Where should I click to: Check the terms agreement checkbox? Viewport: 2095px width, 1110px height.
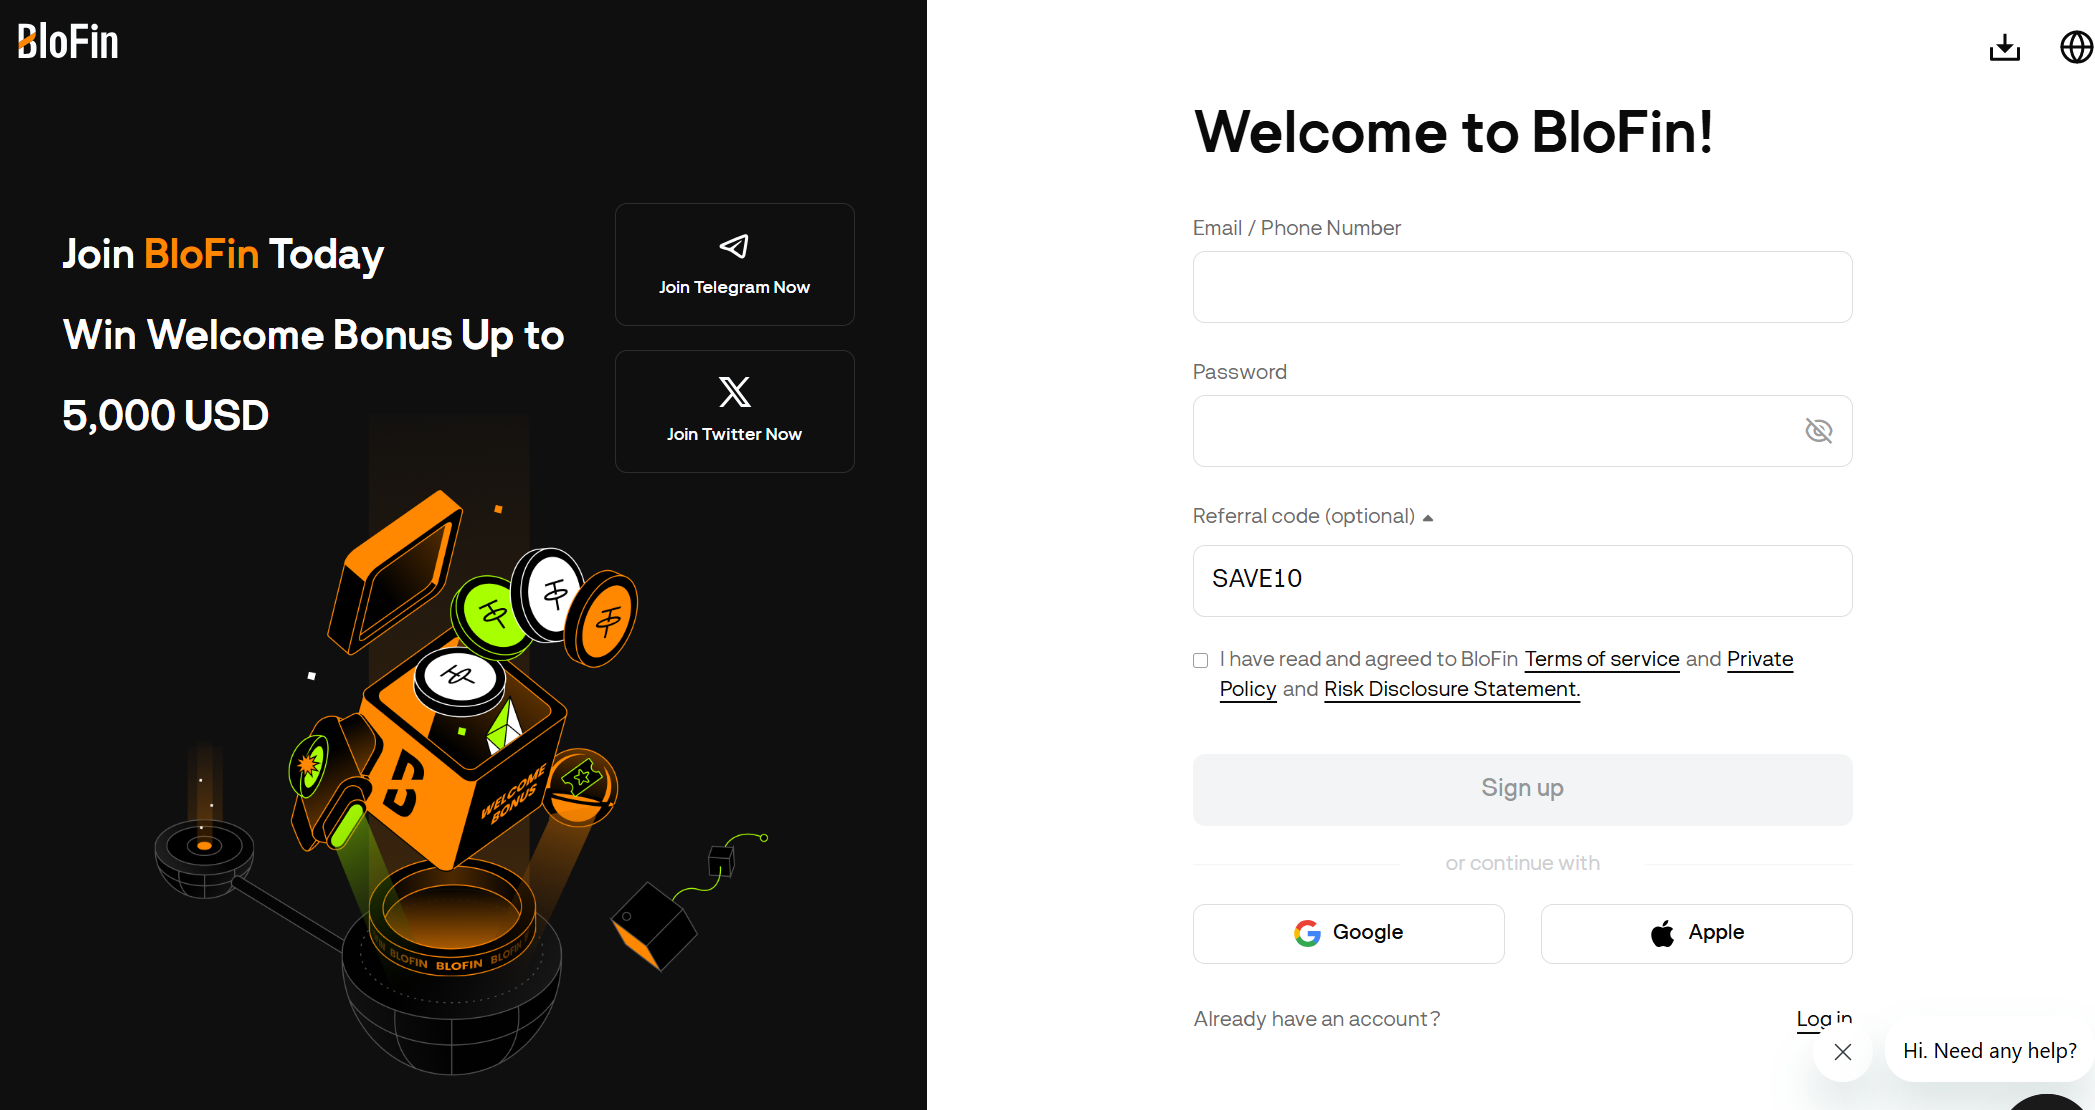1201,660
